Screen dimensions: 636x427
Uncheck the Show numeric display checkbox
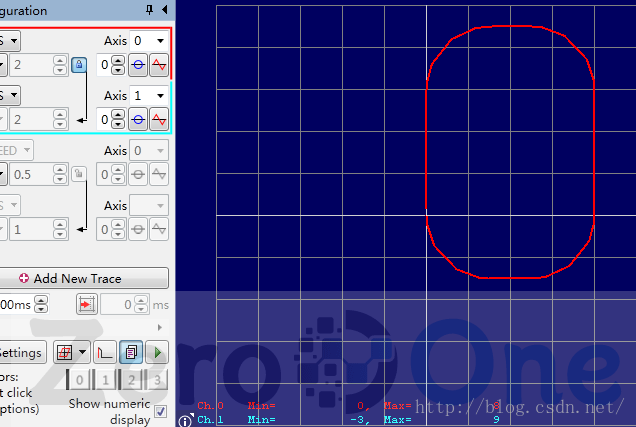[x=160, y=412]
